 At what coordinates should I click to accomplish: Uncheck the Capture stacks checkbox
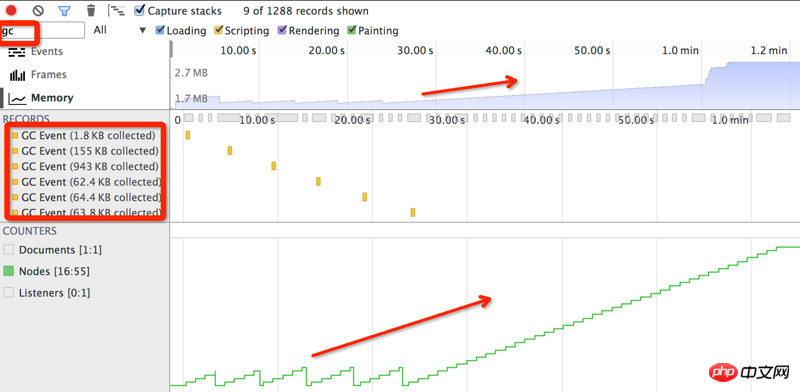[x=139, y=10]
